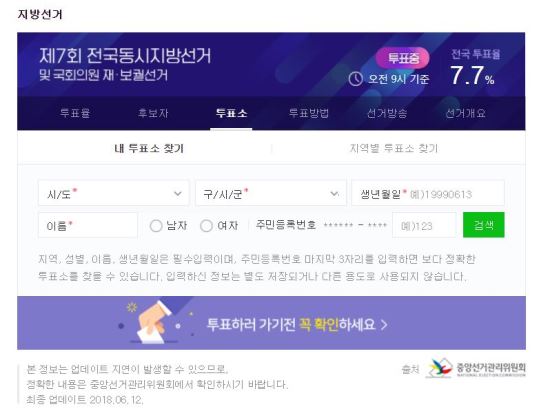Viewport: 550px width, 411px height.
Task: Click the voting hand illustration in the banner
Action: point(153,322)
